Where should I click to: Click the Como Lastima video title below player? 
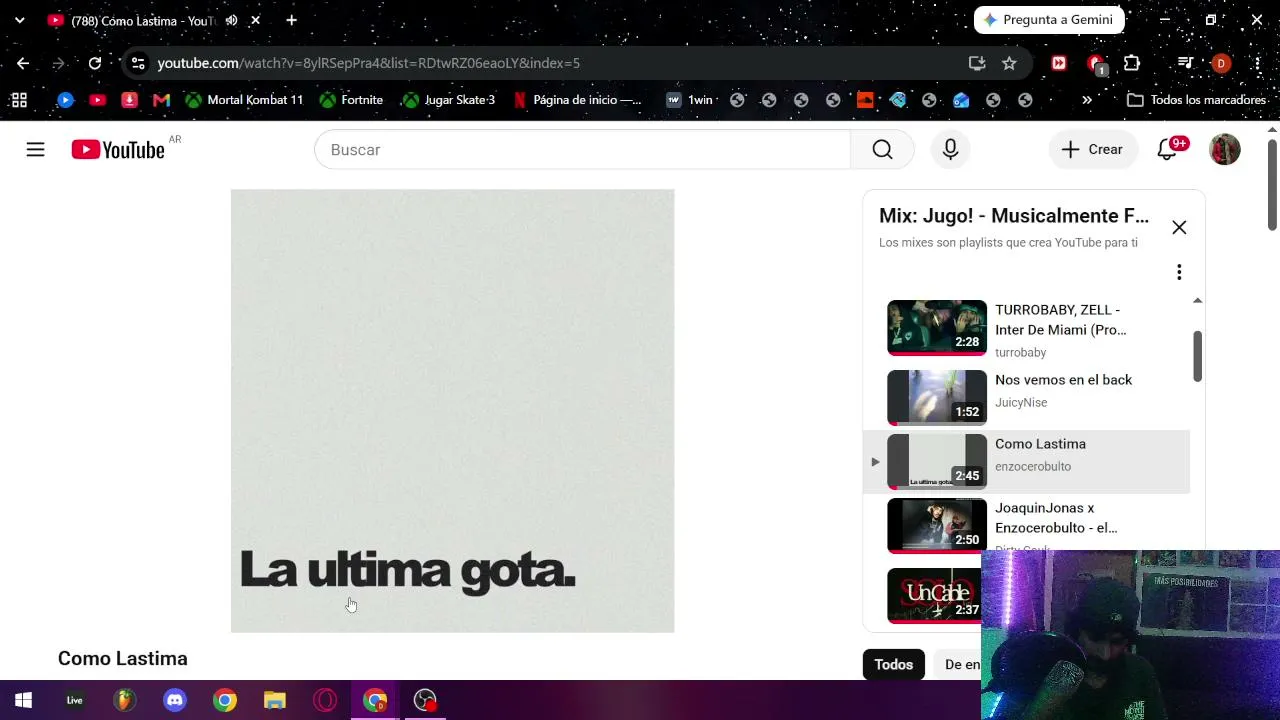click(x=123, y=659)
